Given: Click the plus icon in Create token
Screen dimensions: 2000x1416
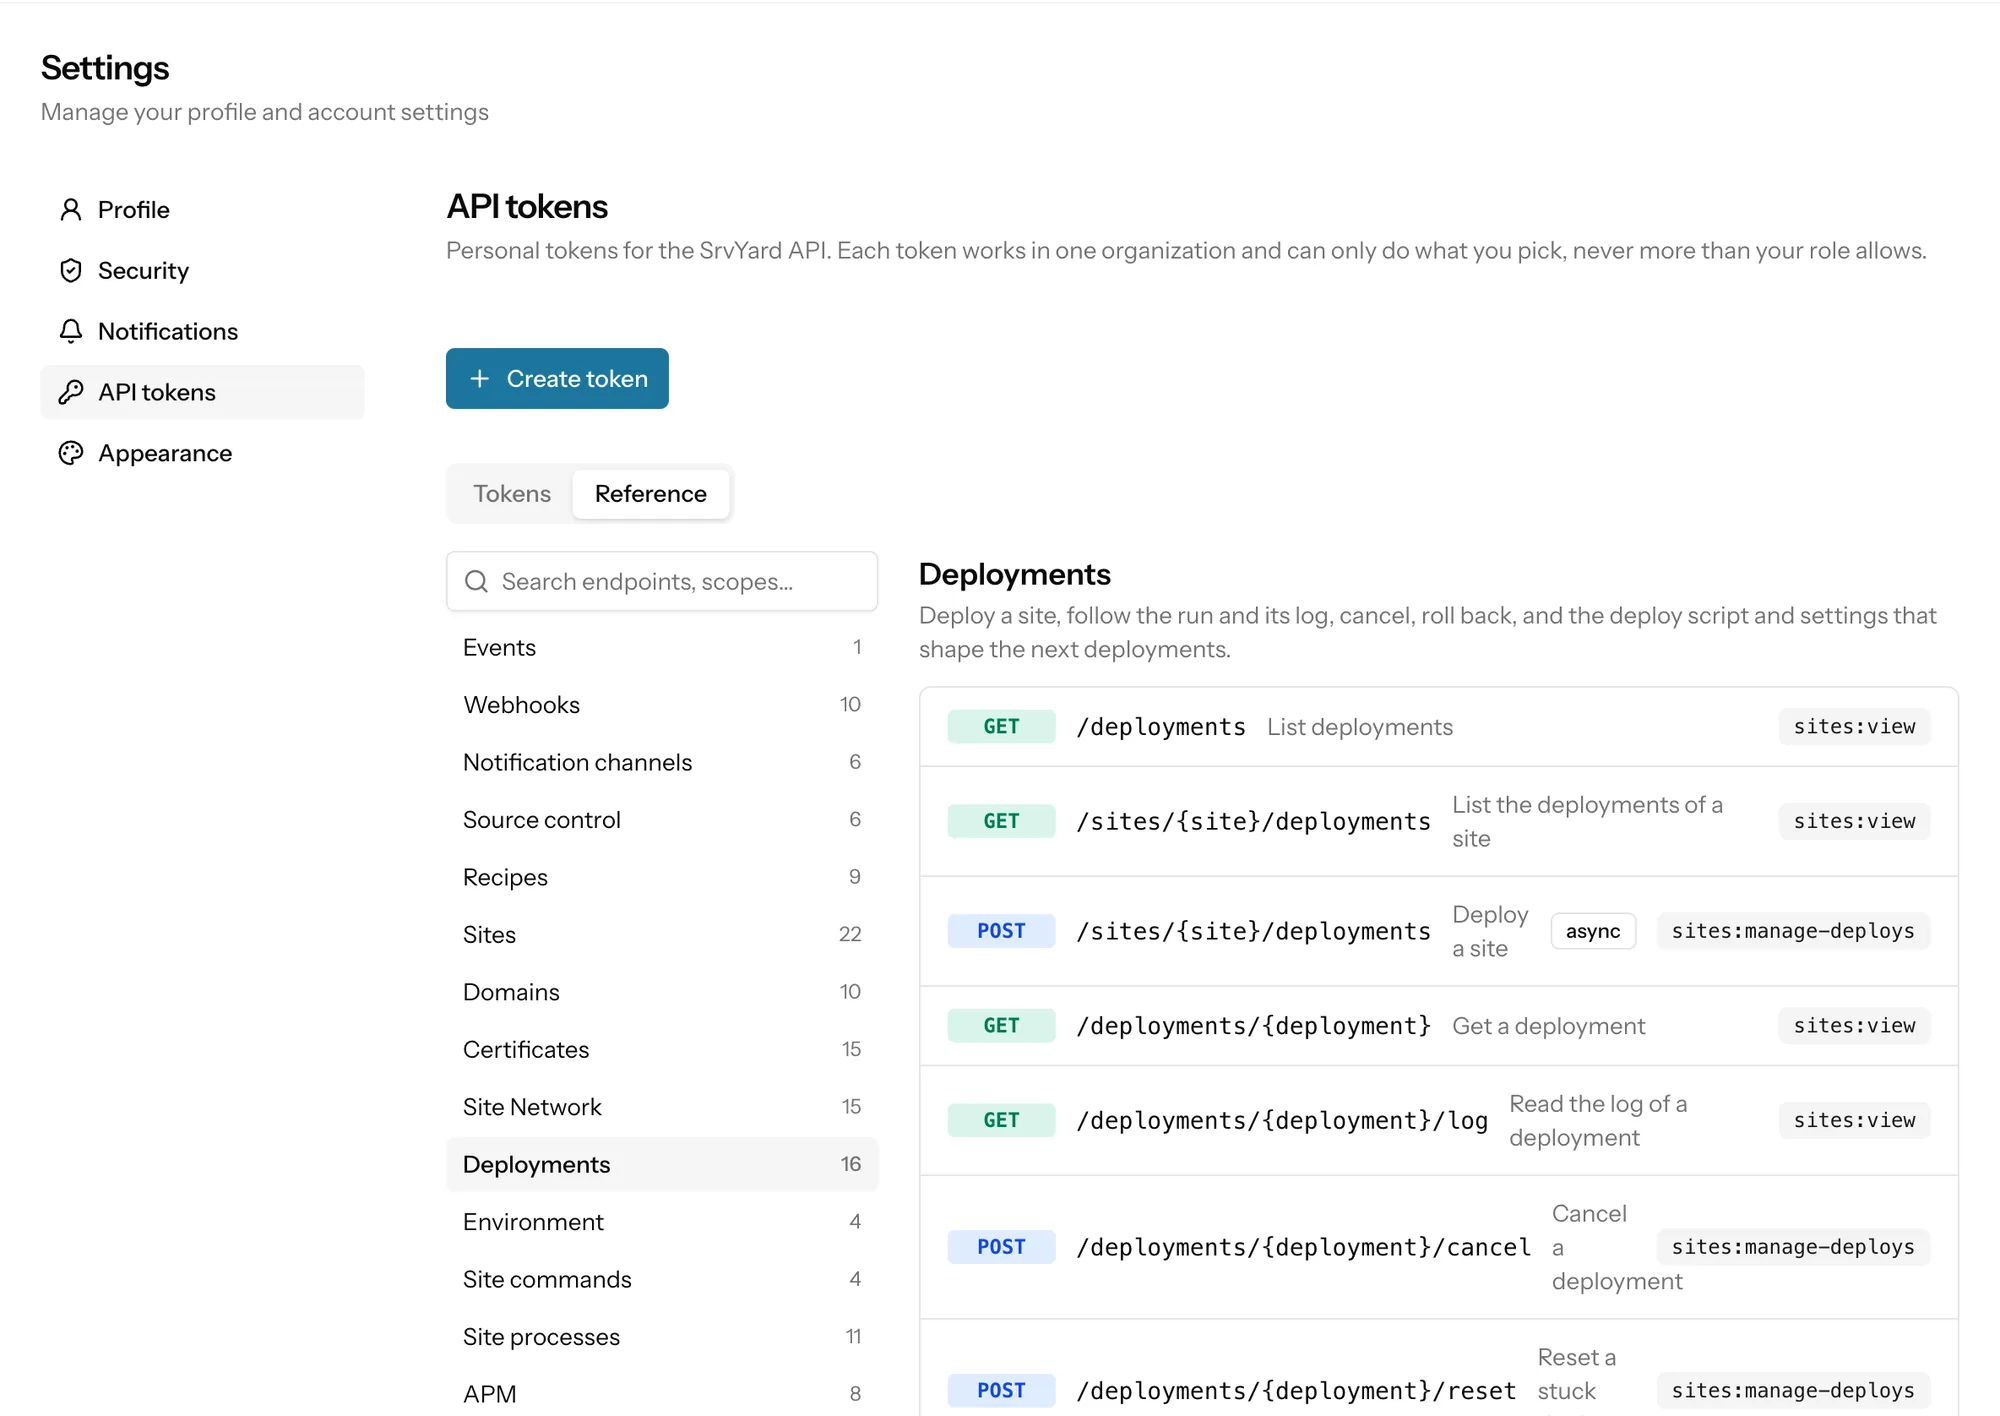Looking at the screenshot, I should [x=480, y=379].
